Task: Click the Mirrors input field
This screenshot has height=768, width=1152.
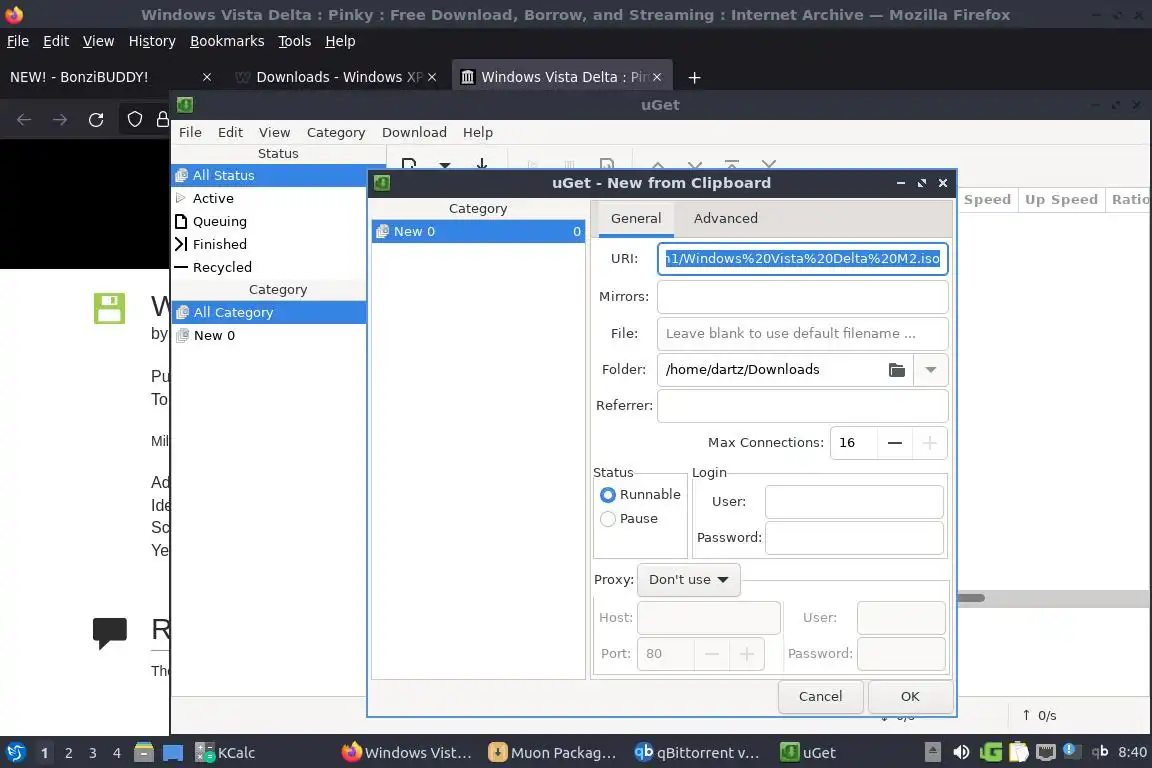Action: point(802,297)
